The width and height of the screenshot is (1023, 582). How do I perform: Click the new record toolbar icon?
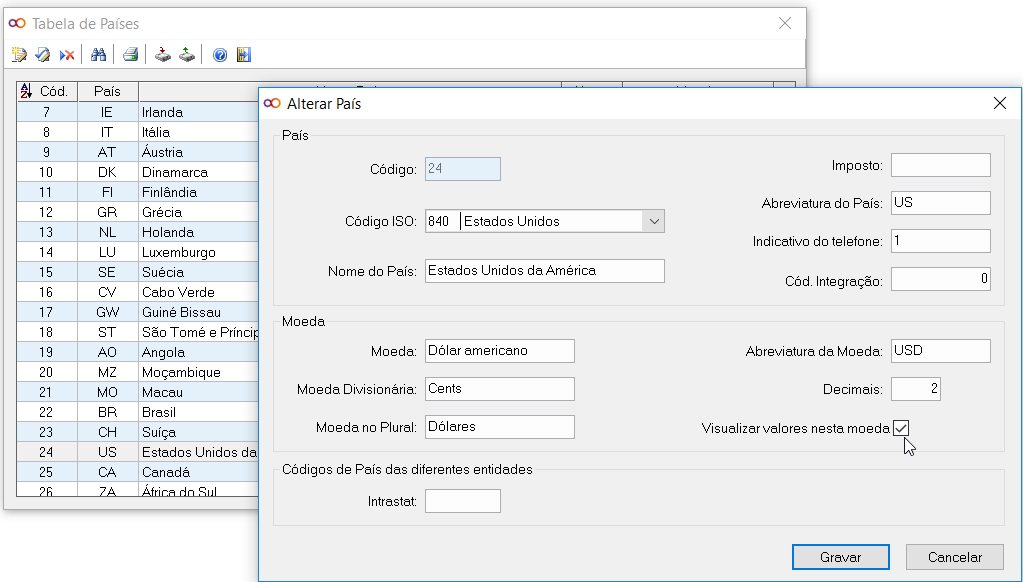[19, 55]
